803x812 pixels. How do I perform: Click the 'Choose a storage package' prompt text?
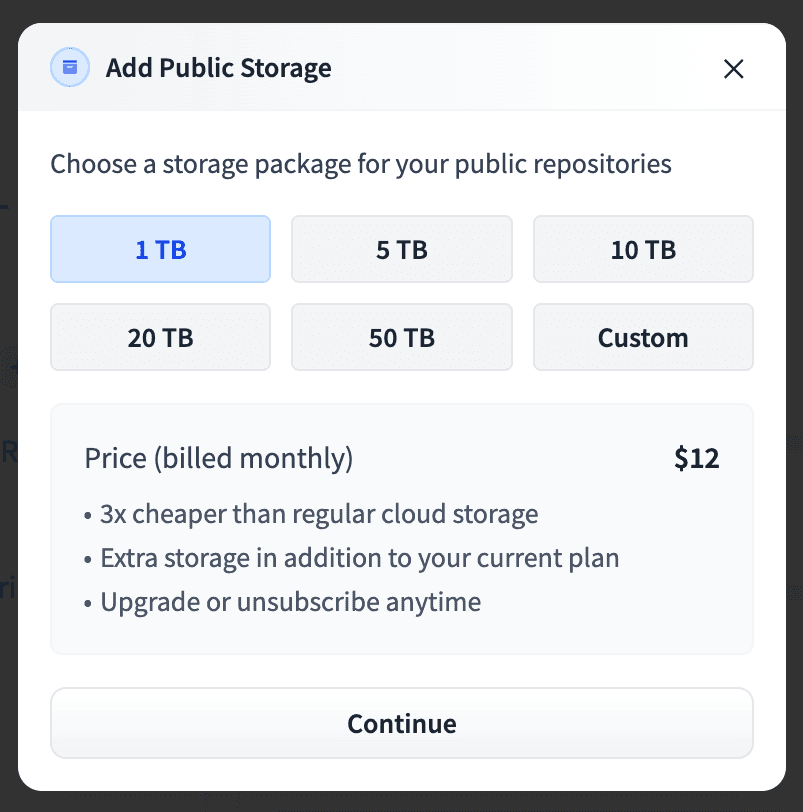361,163
